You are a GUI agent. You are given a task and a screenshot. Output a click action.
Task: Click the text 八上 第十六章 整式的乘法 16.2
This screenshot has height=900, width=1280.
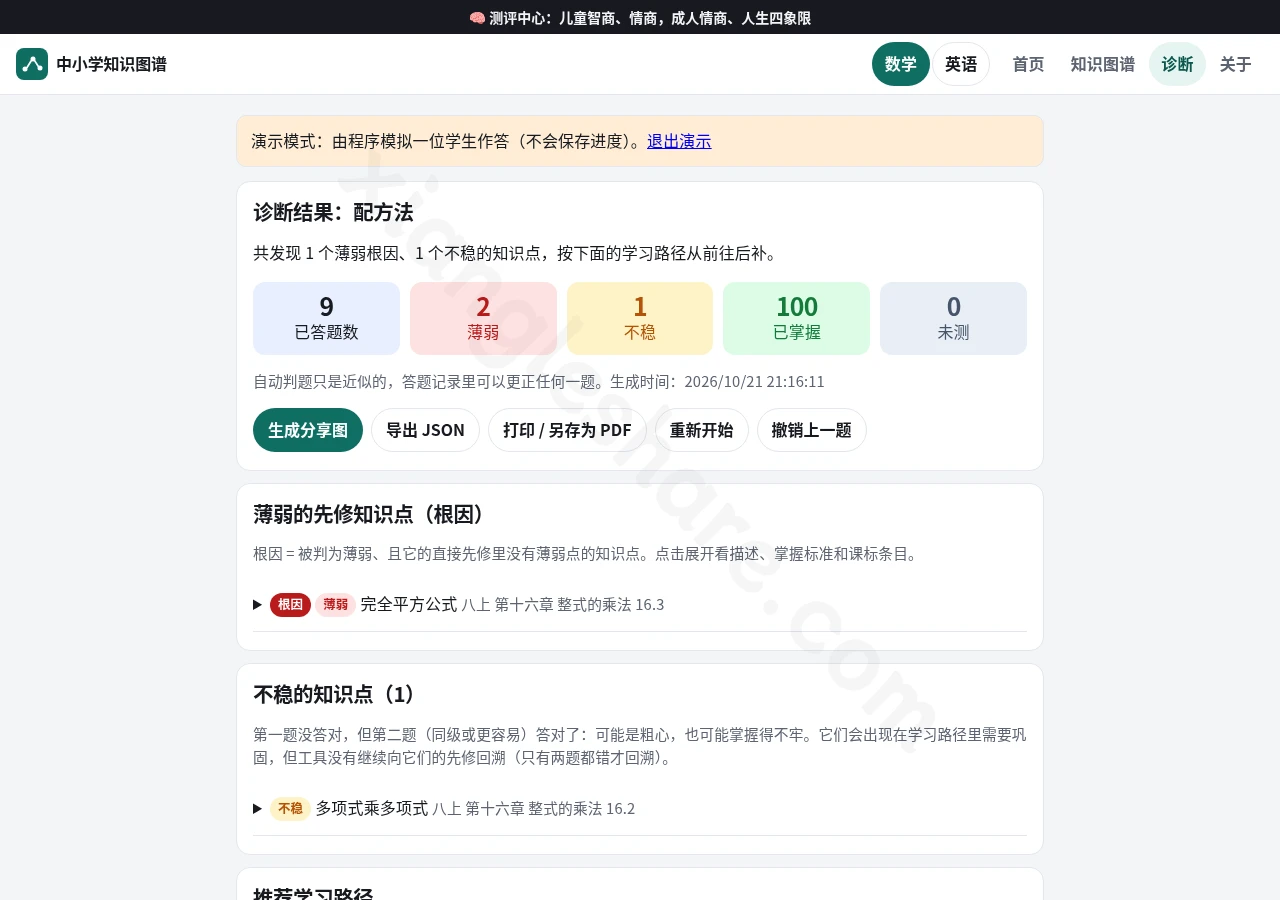tap(534, 809)
